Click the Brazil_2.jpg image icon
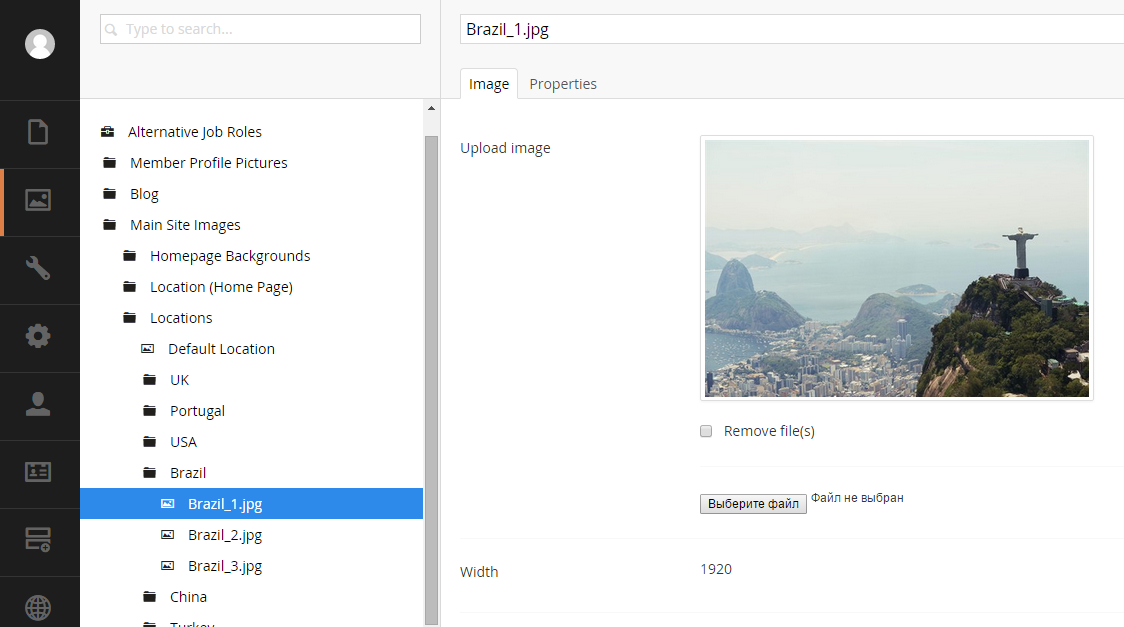The height and width of the screenshot is (627, 1124). (168, 535)
